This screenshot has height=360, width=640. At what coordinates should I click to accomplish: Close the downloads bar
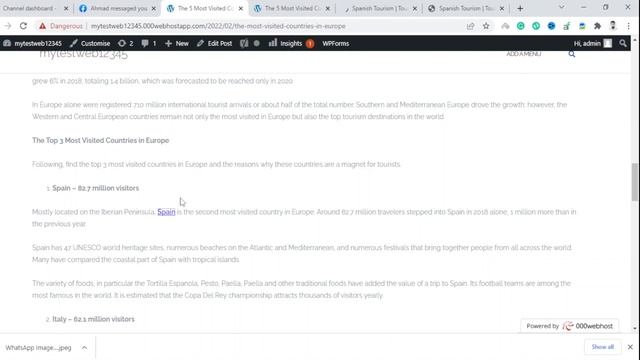tap(630, 347)
